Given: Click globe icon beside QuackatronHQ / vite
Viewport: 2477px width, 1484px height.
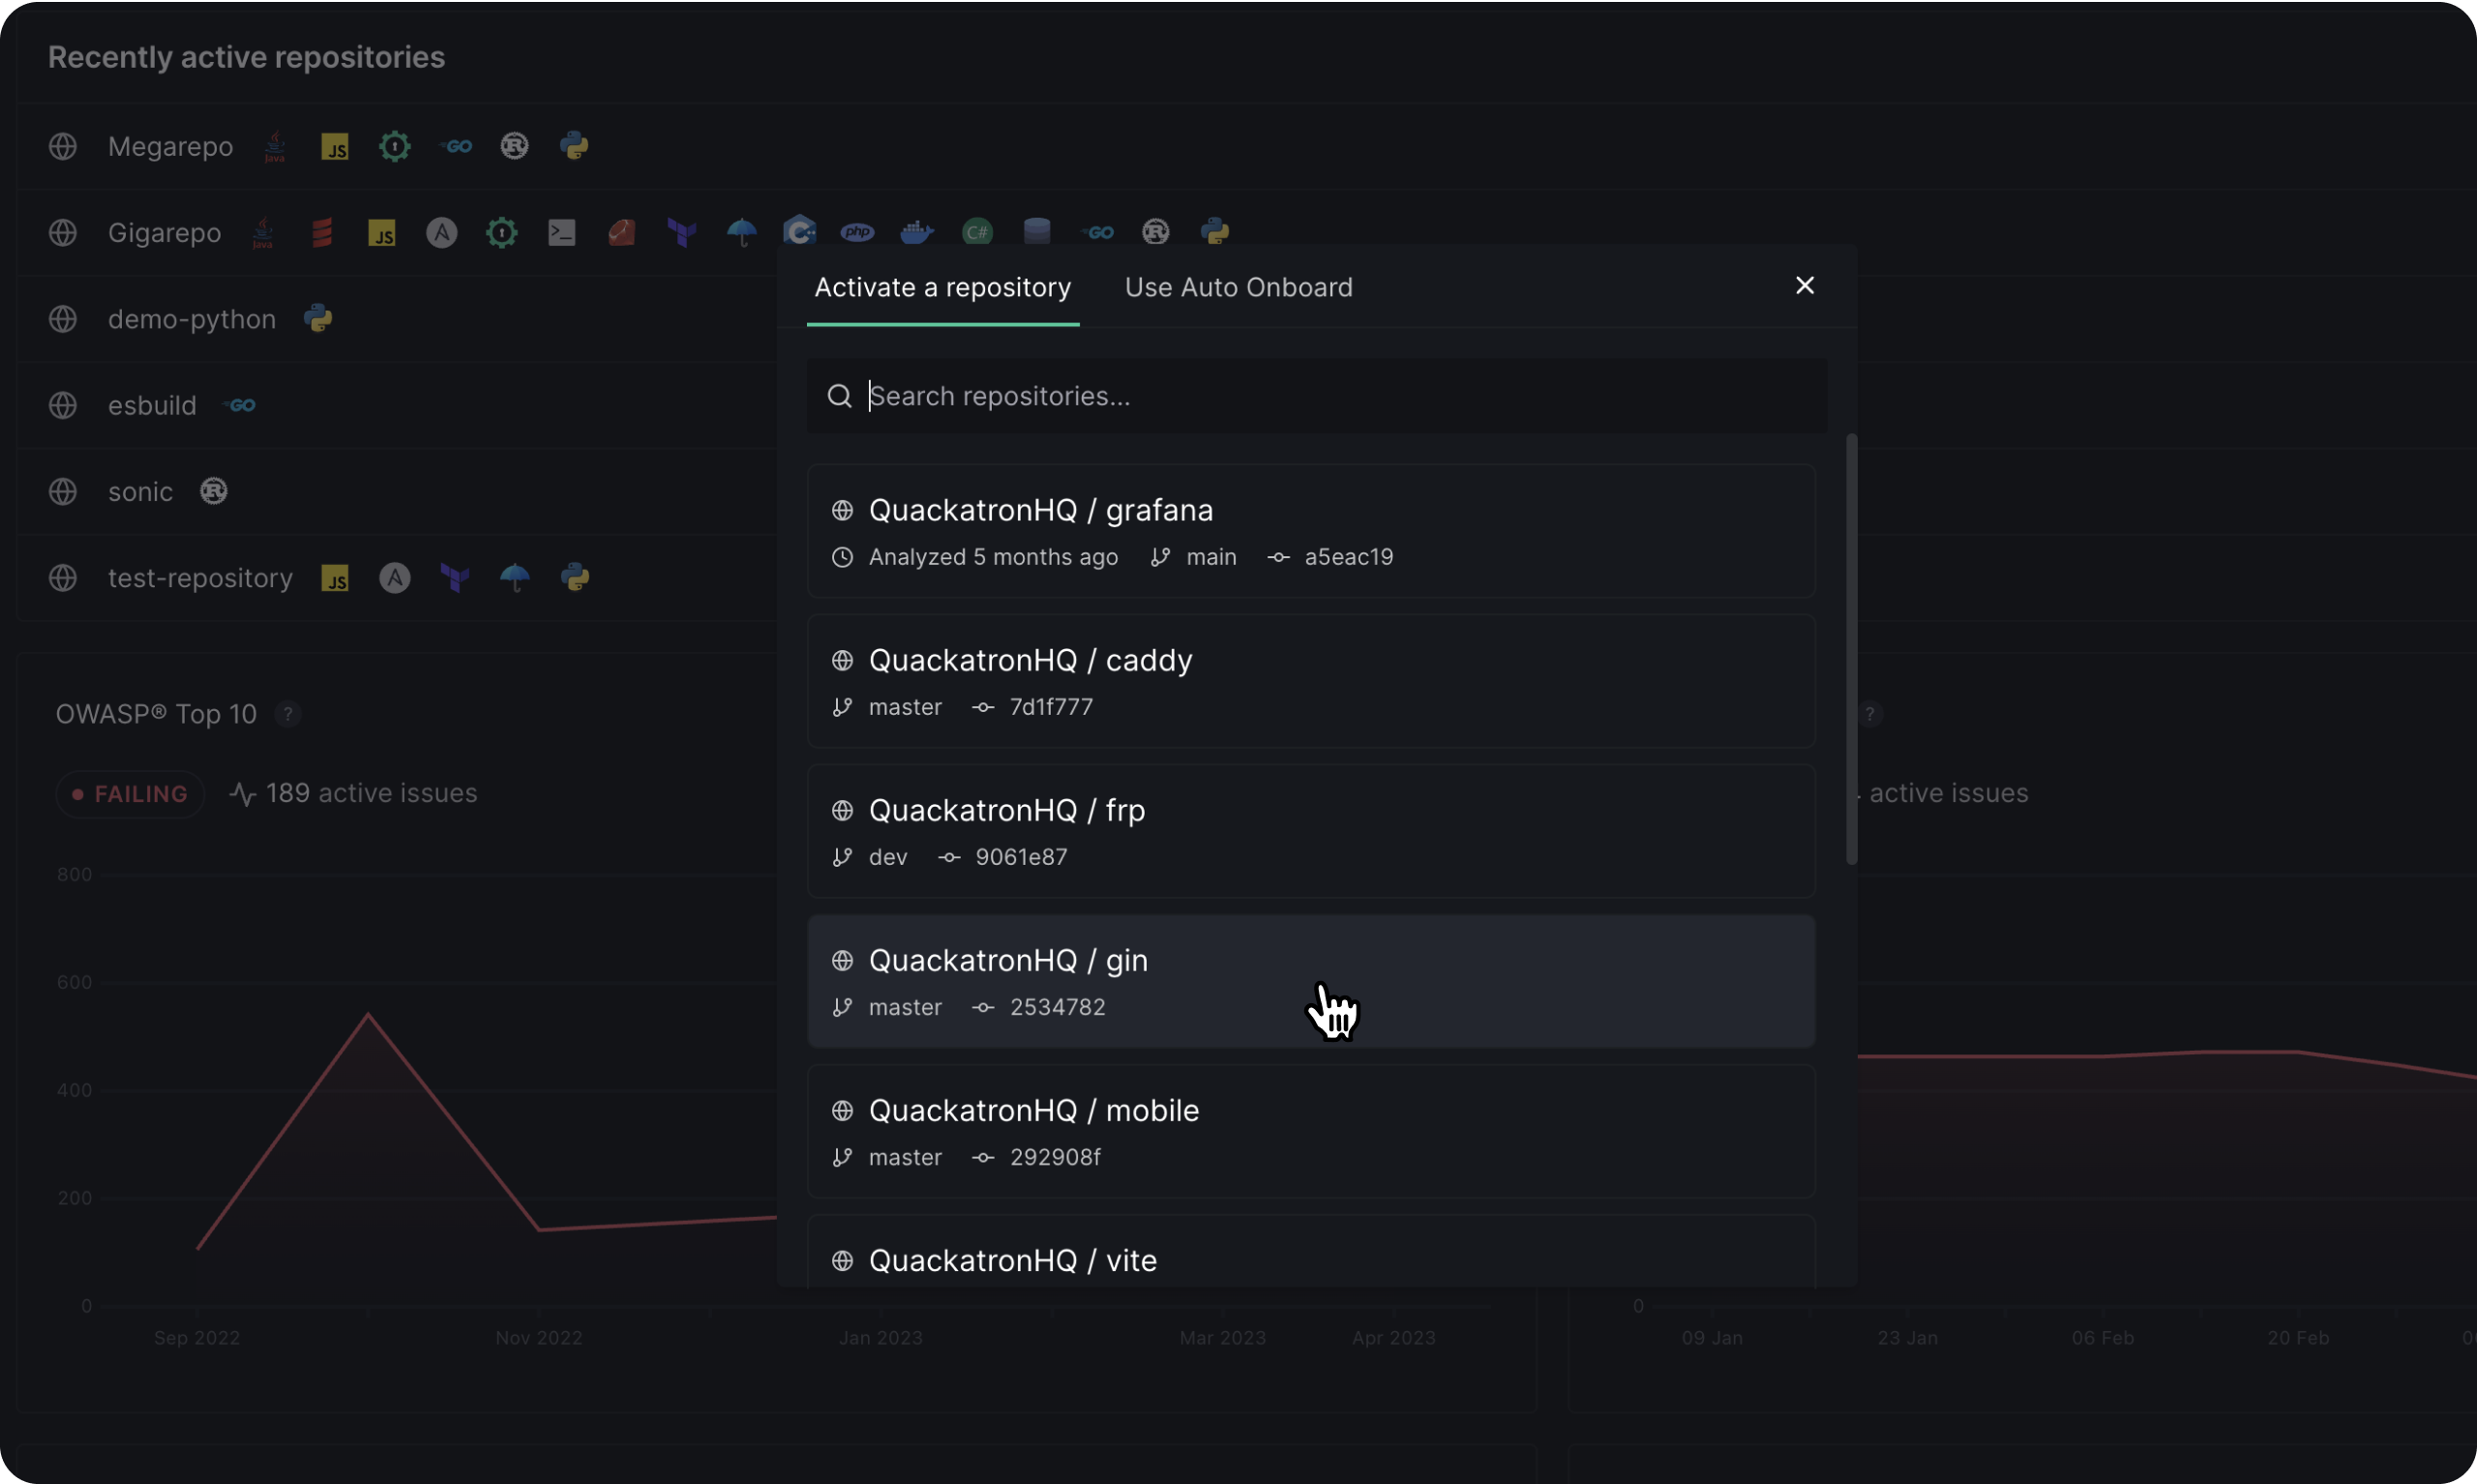Looking at the screenshot, I should (842, 1260).
